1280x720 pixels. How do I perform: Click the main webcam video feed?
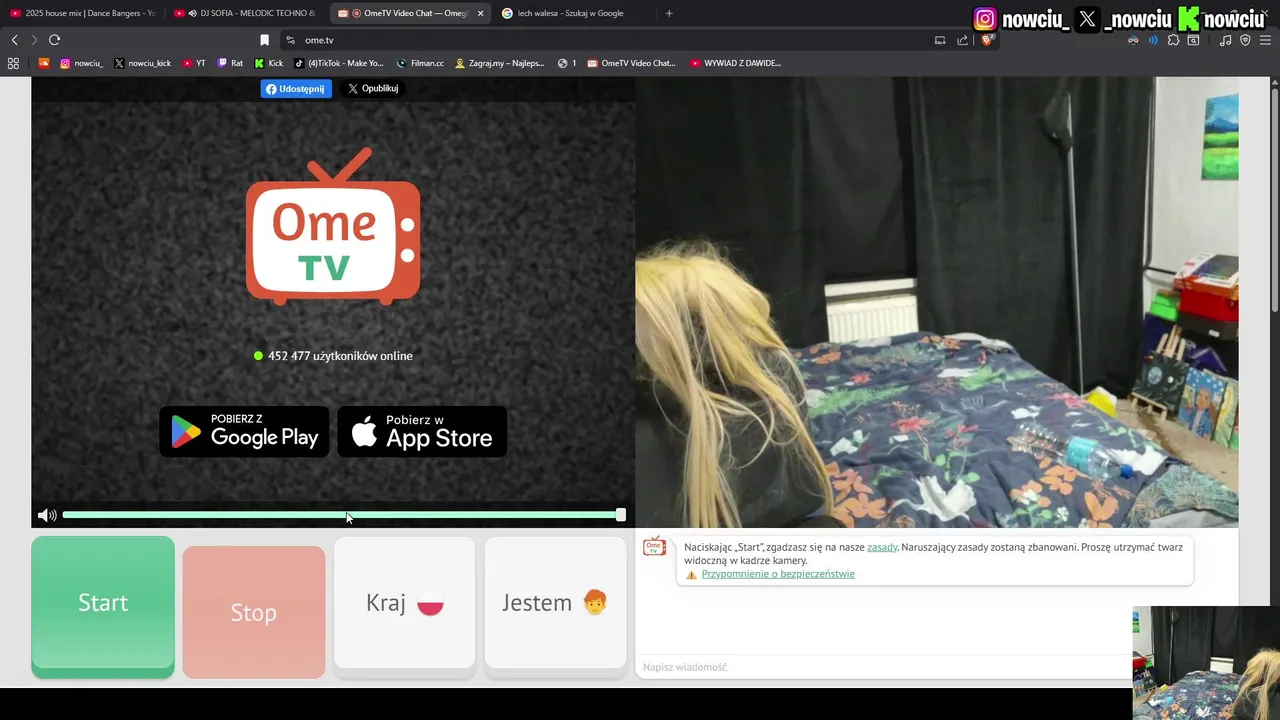tap(937, 302)
